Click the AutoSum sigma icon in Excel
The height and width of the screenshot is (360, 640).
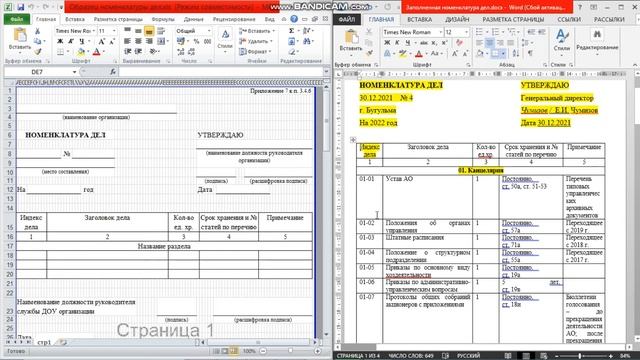(291, 31)
